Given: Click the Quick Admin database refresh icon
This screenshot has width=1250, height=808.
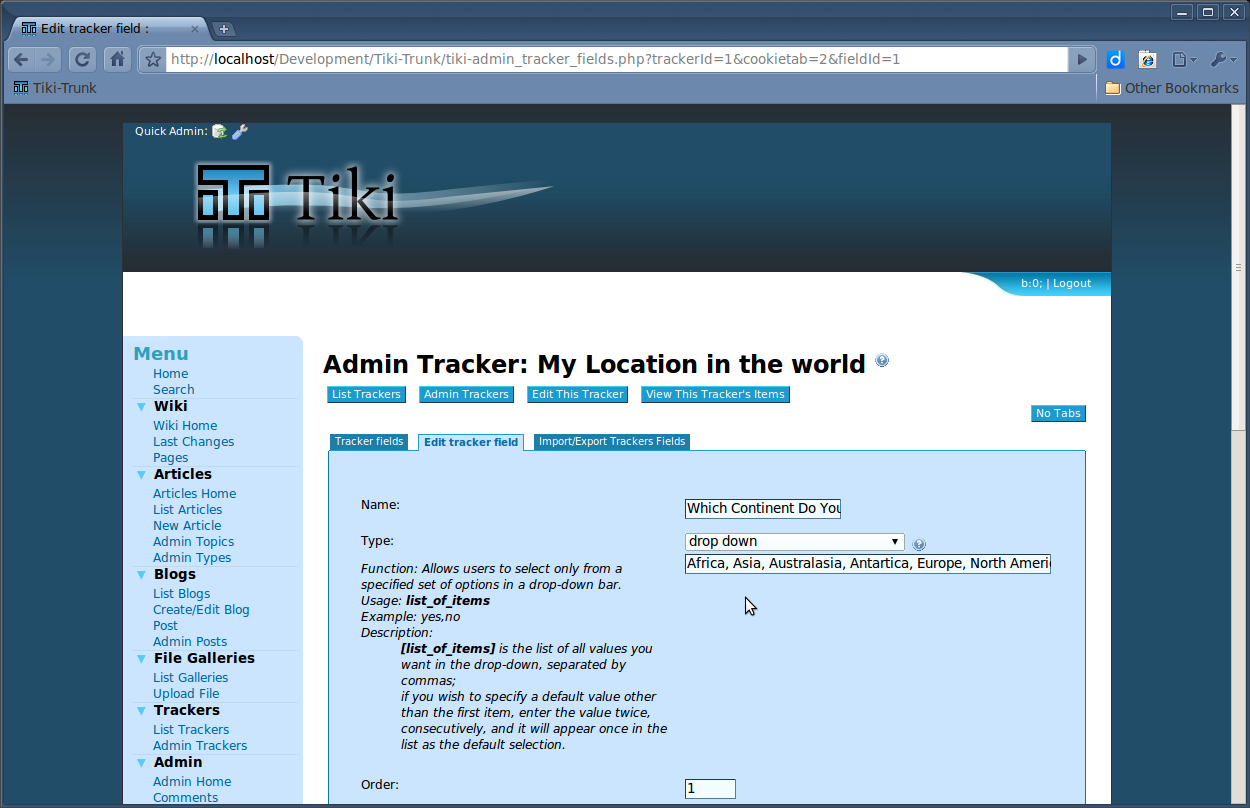Looking at the screenshot, I should 219,131.
